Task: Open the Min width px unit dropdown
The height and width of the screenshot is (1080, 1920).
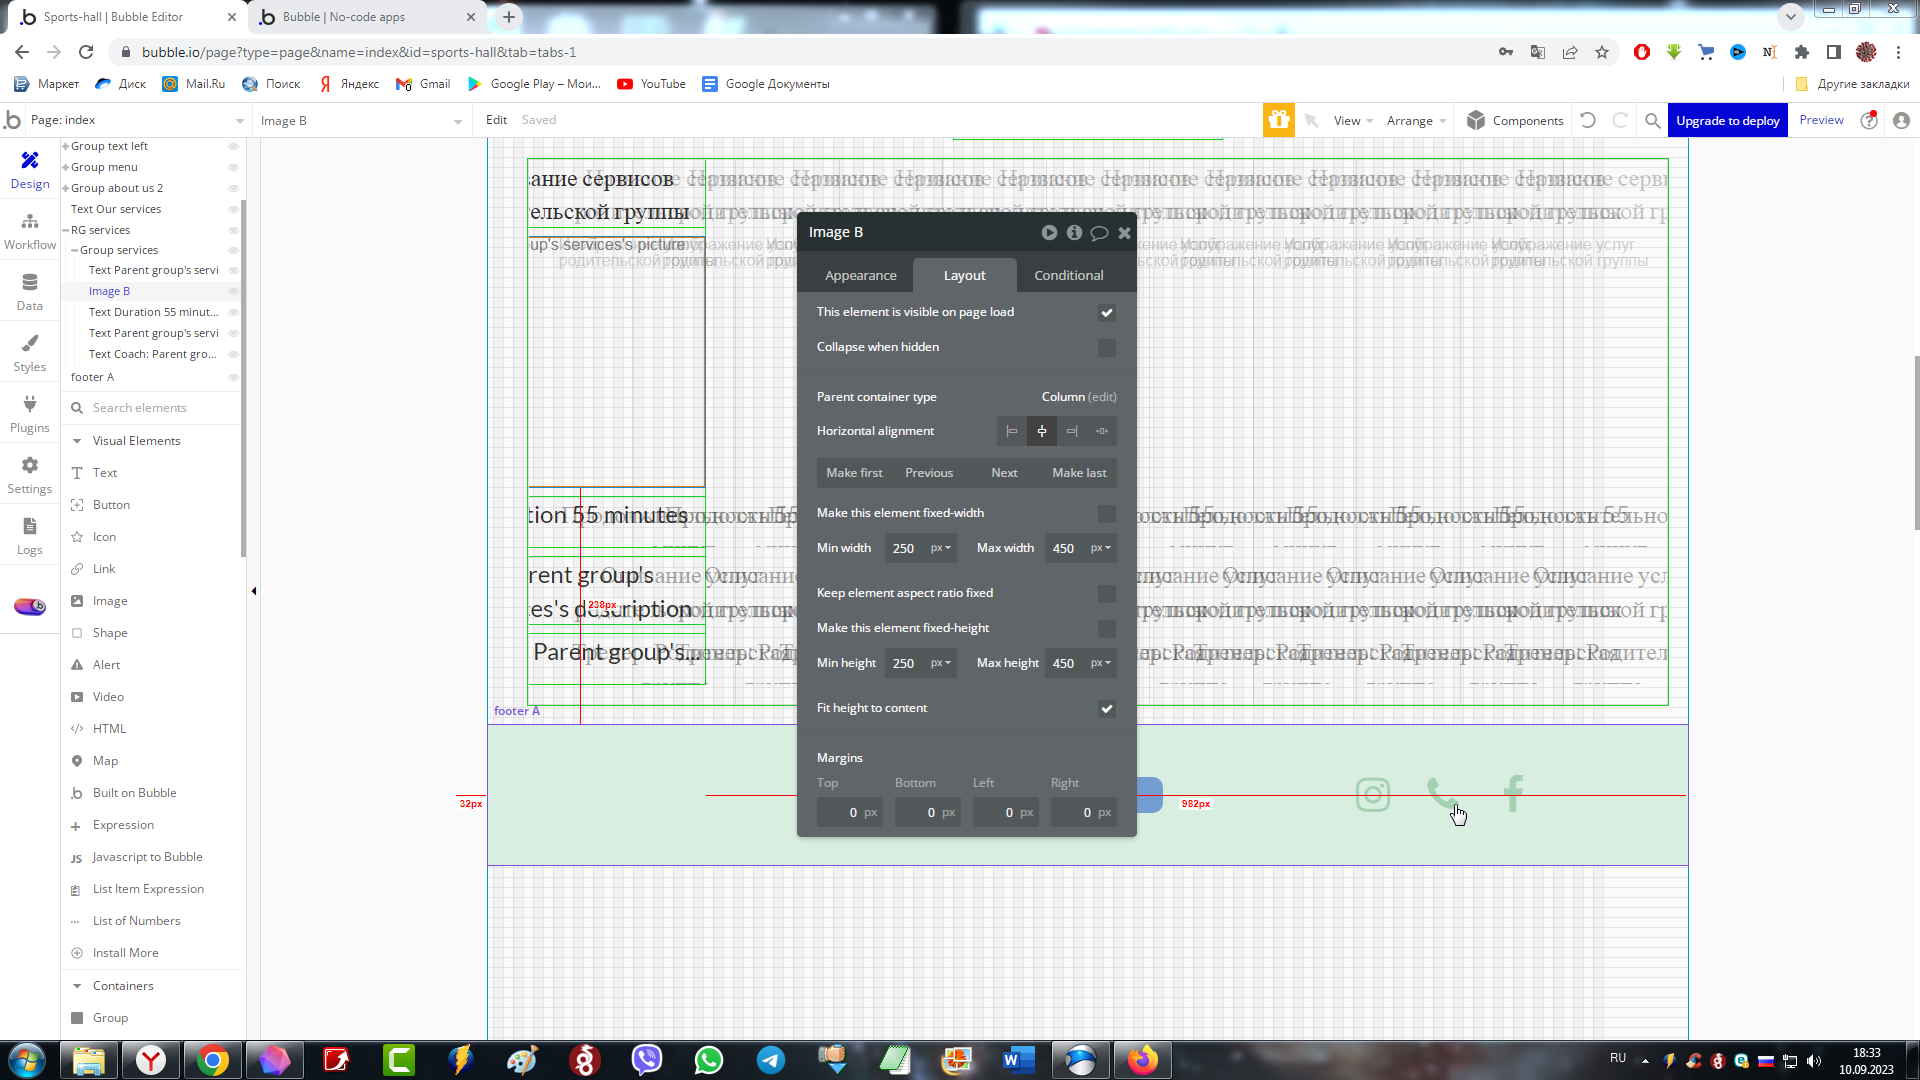Action: [x=941, y=548]
